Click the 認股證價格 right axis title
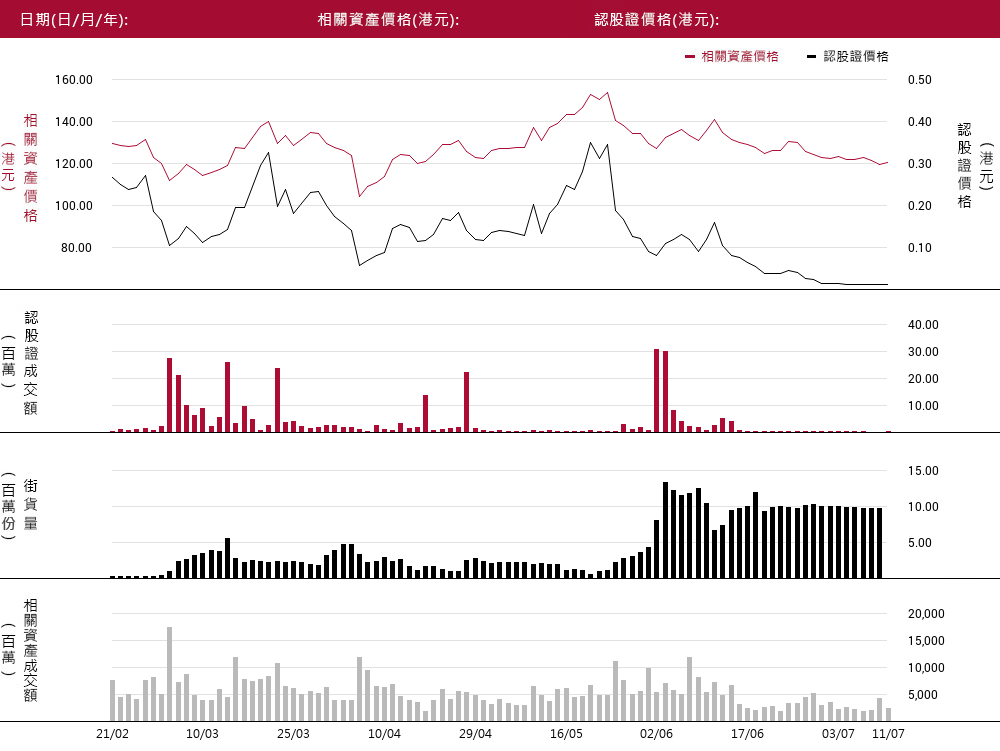Screen dimensions: 1000x751 tap(964, 166)
